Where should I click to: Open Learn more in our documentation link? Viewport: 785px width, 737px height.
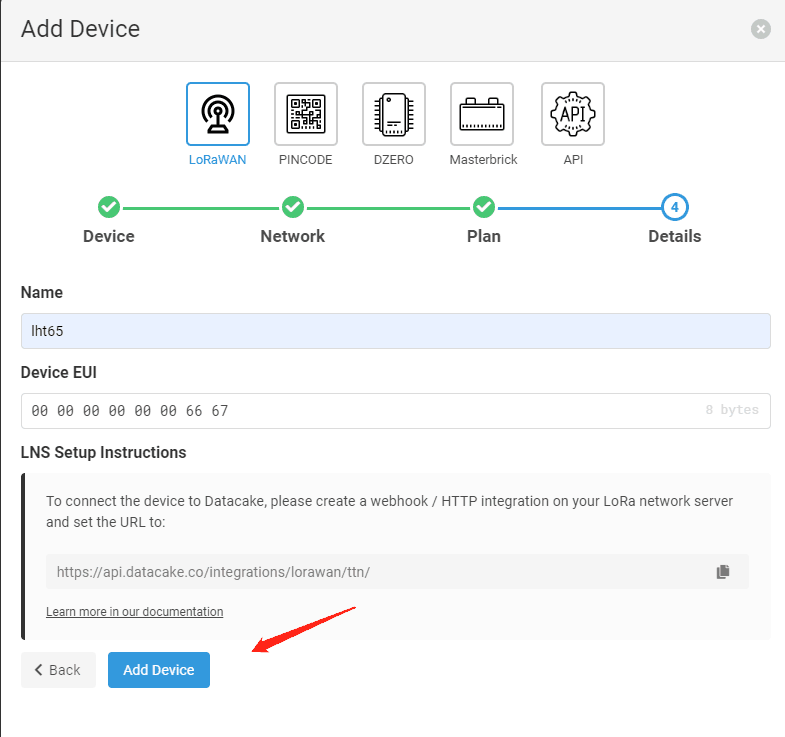135,612
